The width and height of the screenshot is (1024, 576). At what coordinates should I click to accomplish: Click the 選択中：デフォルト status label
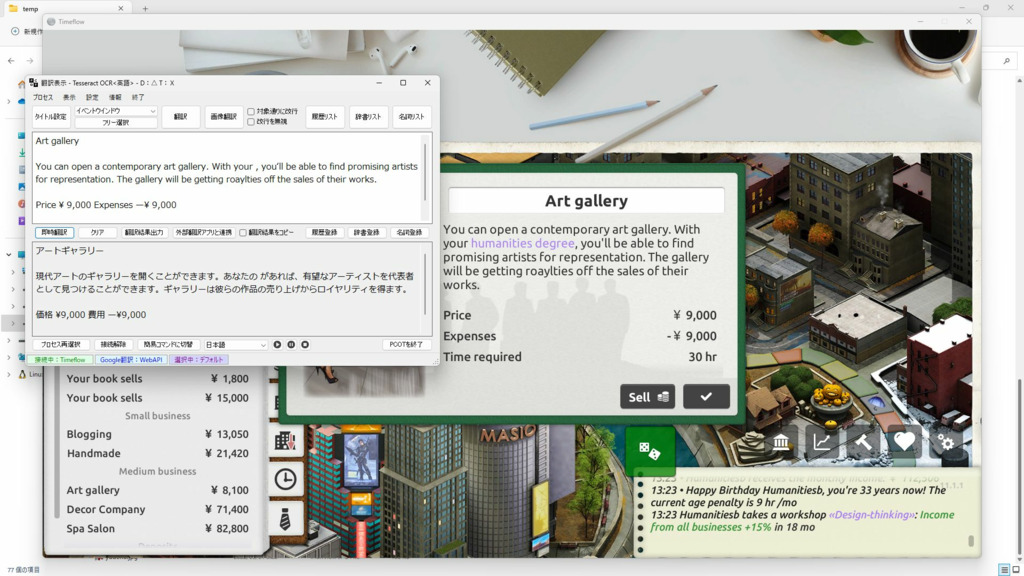pos(199,360)
